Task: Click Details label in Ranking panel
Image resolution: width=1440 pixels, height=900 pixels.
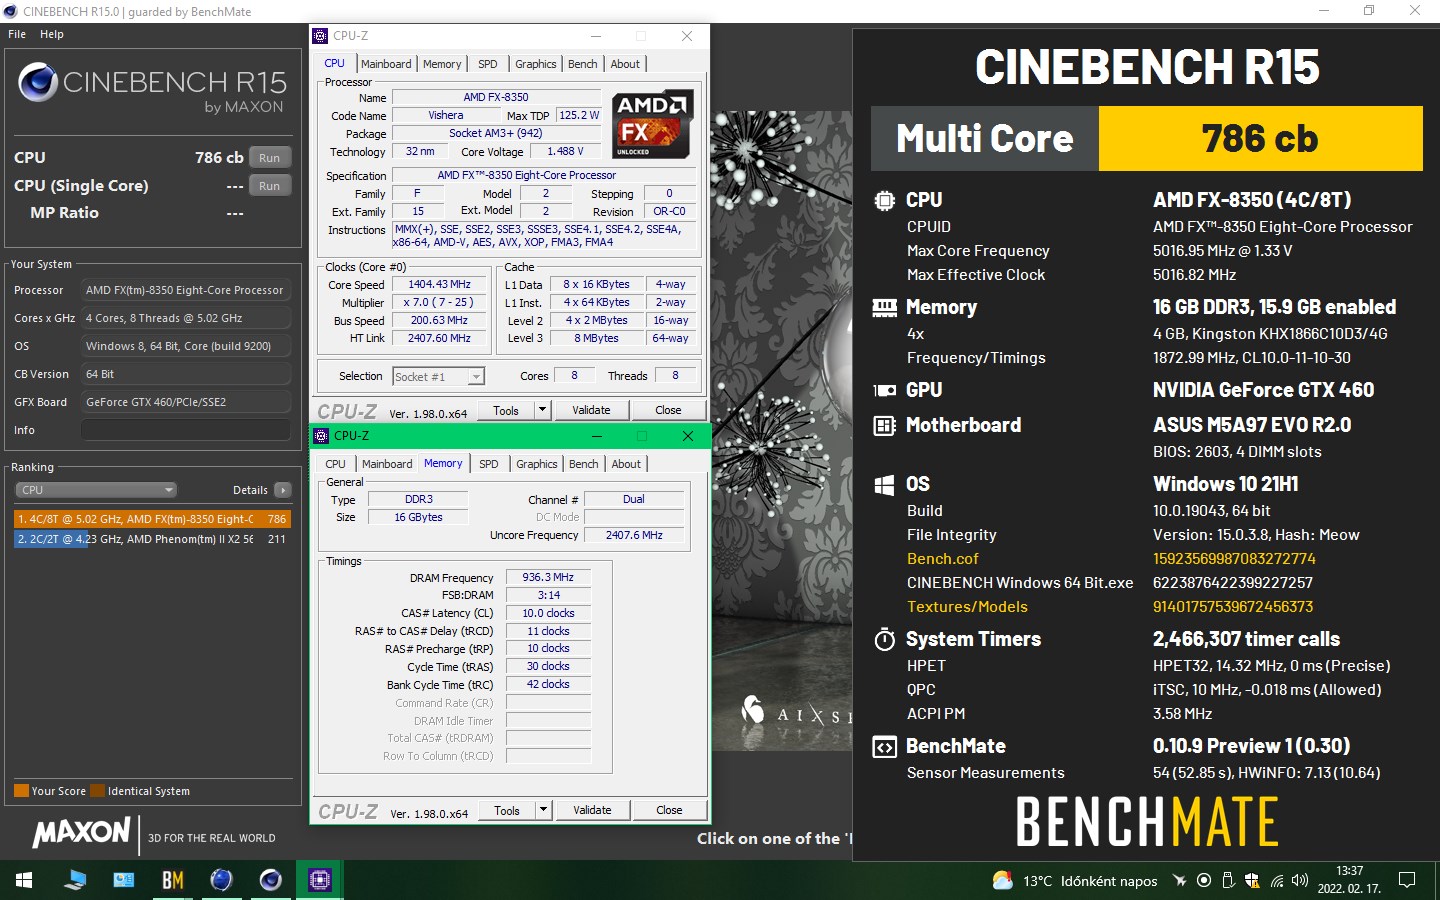Action: point(250,490)
